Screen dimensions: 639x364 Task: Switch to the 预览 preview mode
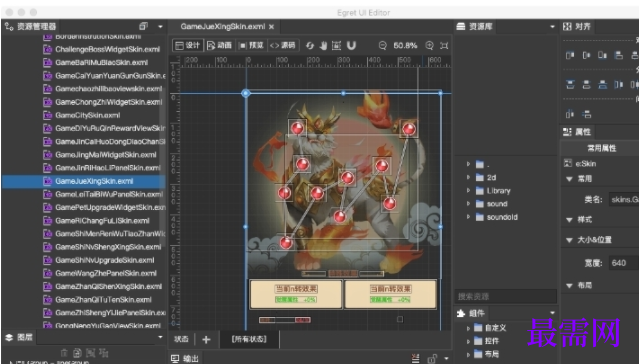251,45
